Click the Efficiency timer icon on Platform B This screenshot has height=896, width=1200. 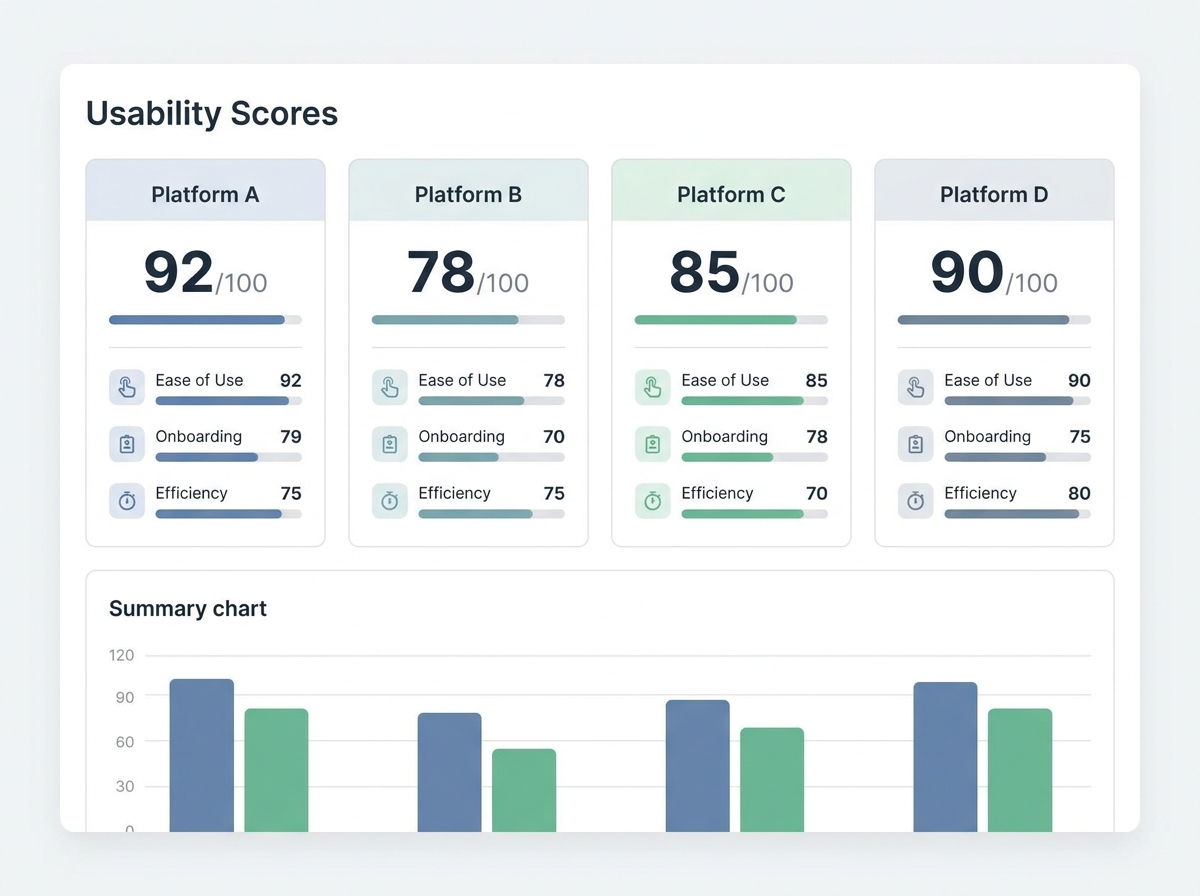point(390,501)
